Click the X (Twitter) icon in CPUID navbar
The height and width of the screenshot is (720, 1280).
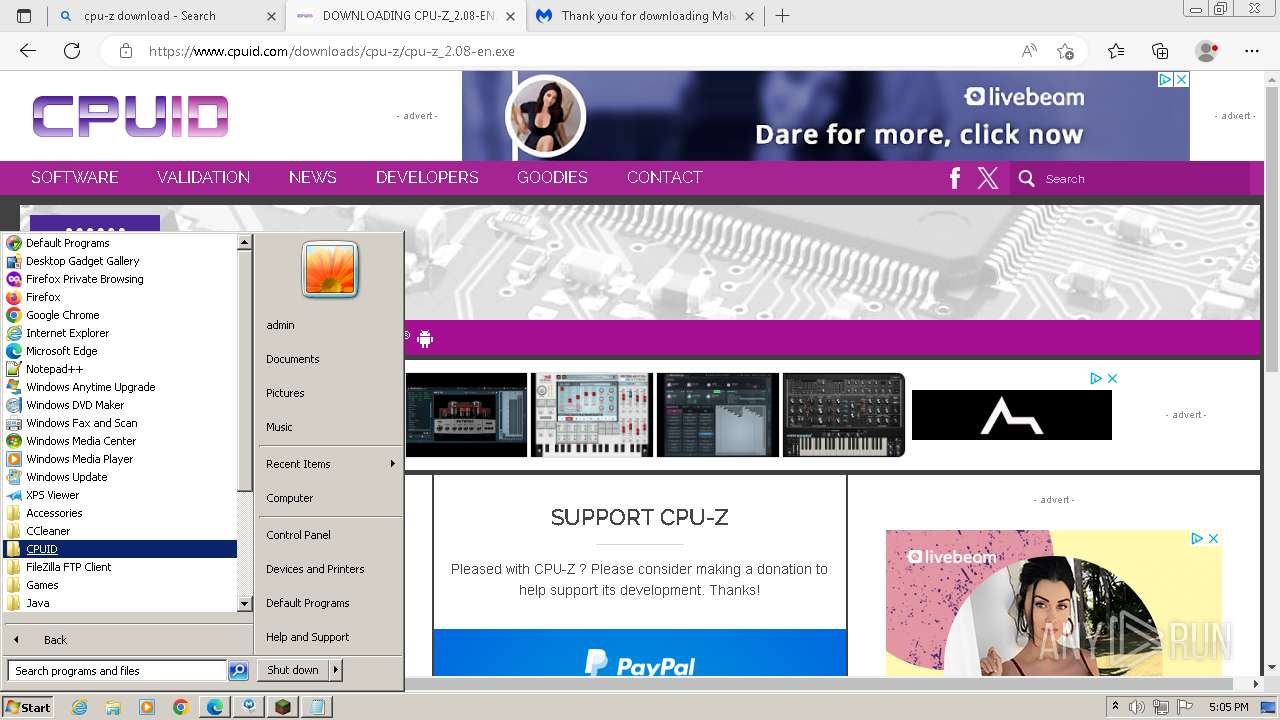pyautogui.click(x=988, y=178)
